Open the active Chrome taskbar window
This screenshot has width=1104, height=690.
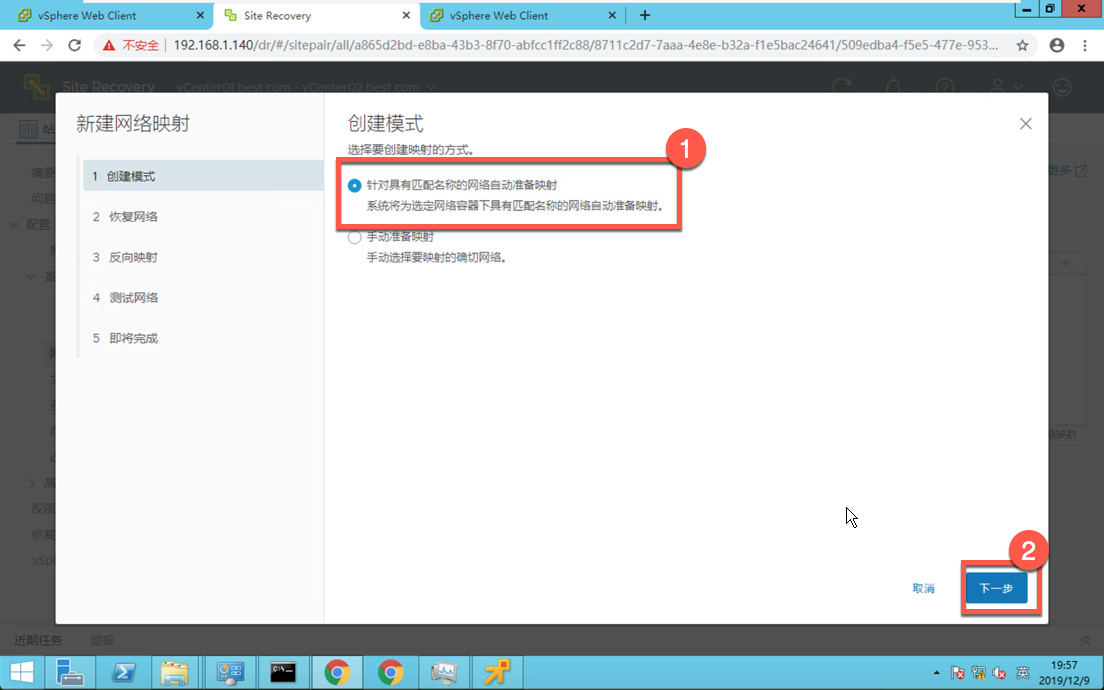pyautogui.click(x=337, y=672)
